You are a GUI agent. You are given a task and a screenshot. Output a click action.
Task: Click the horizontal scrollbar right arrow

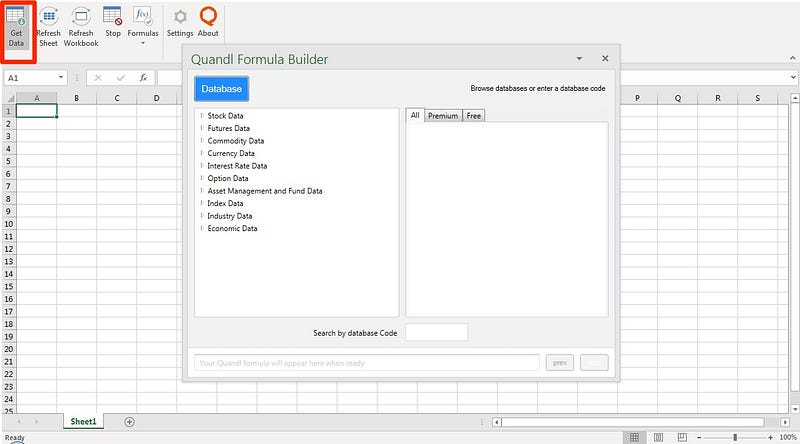pyautogui.click(x=785, y=422)
